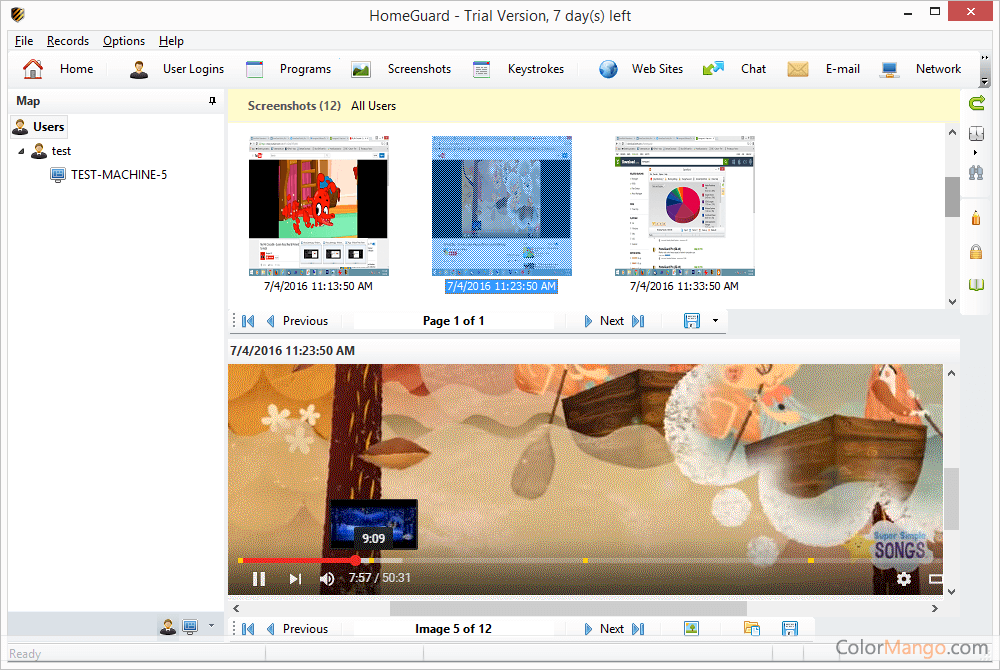
Task: Click the green refresh arrow icon
Action: click(977, 102)
